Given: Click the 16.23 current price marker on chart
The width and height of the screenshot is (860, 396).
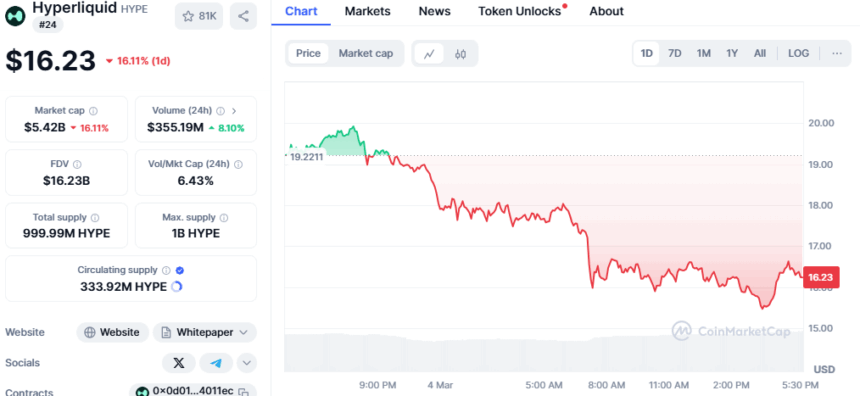Looking at the screenshot, I should [x=821, y=278].
